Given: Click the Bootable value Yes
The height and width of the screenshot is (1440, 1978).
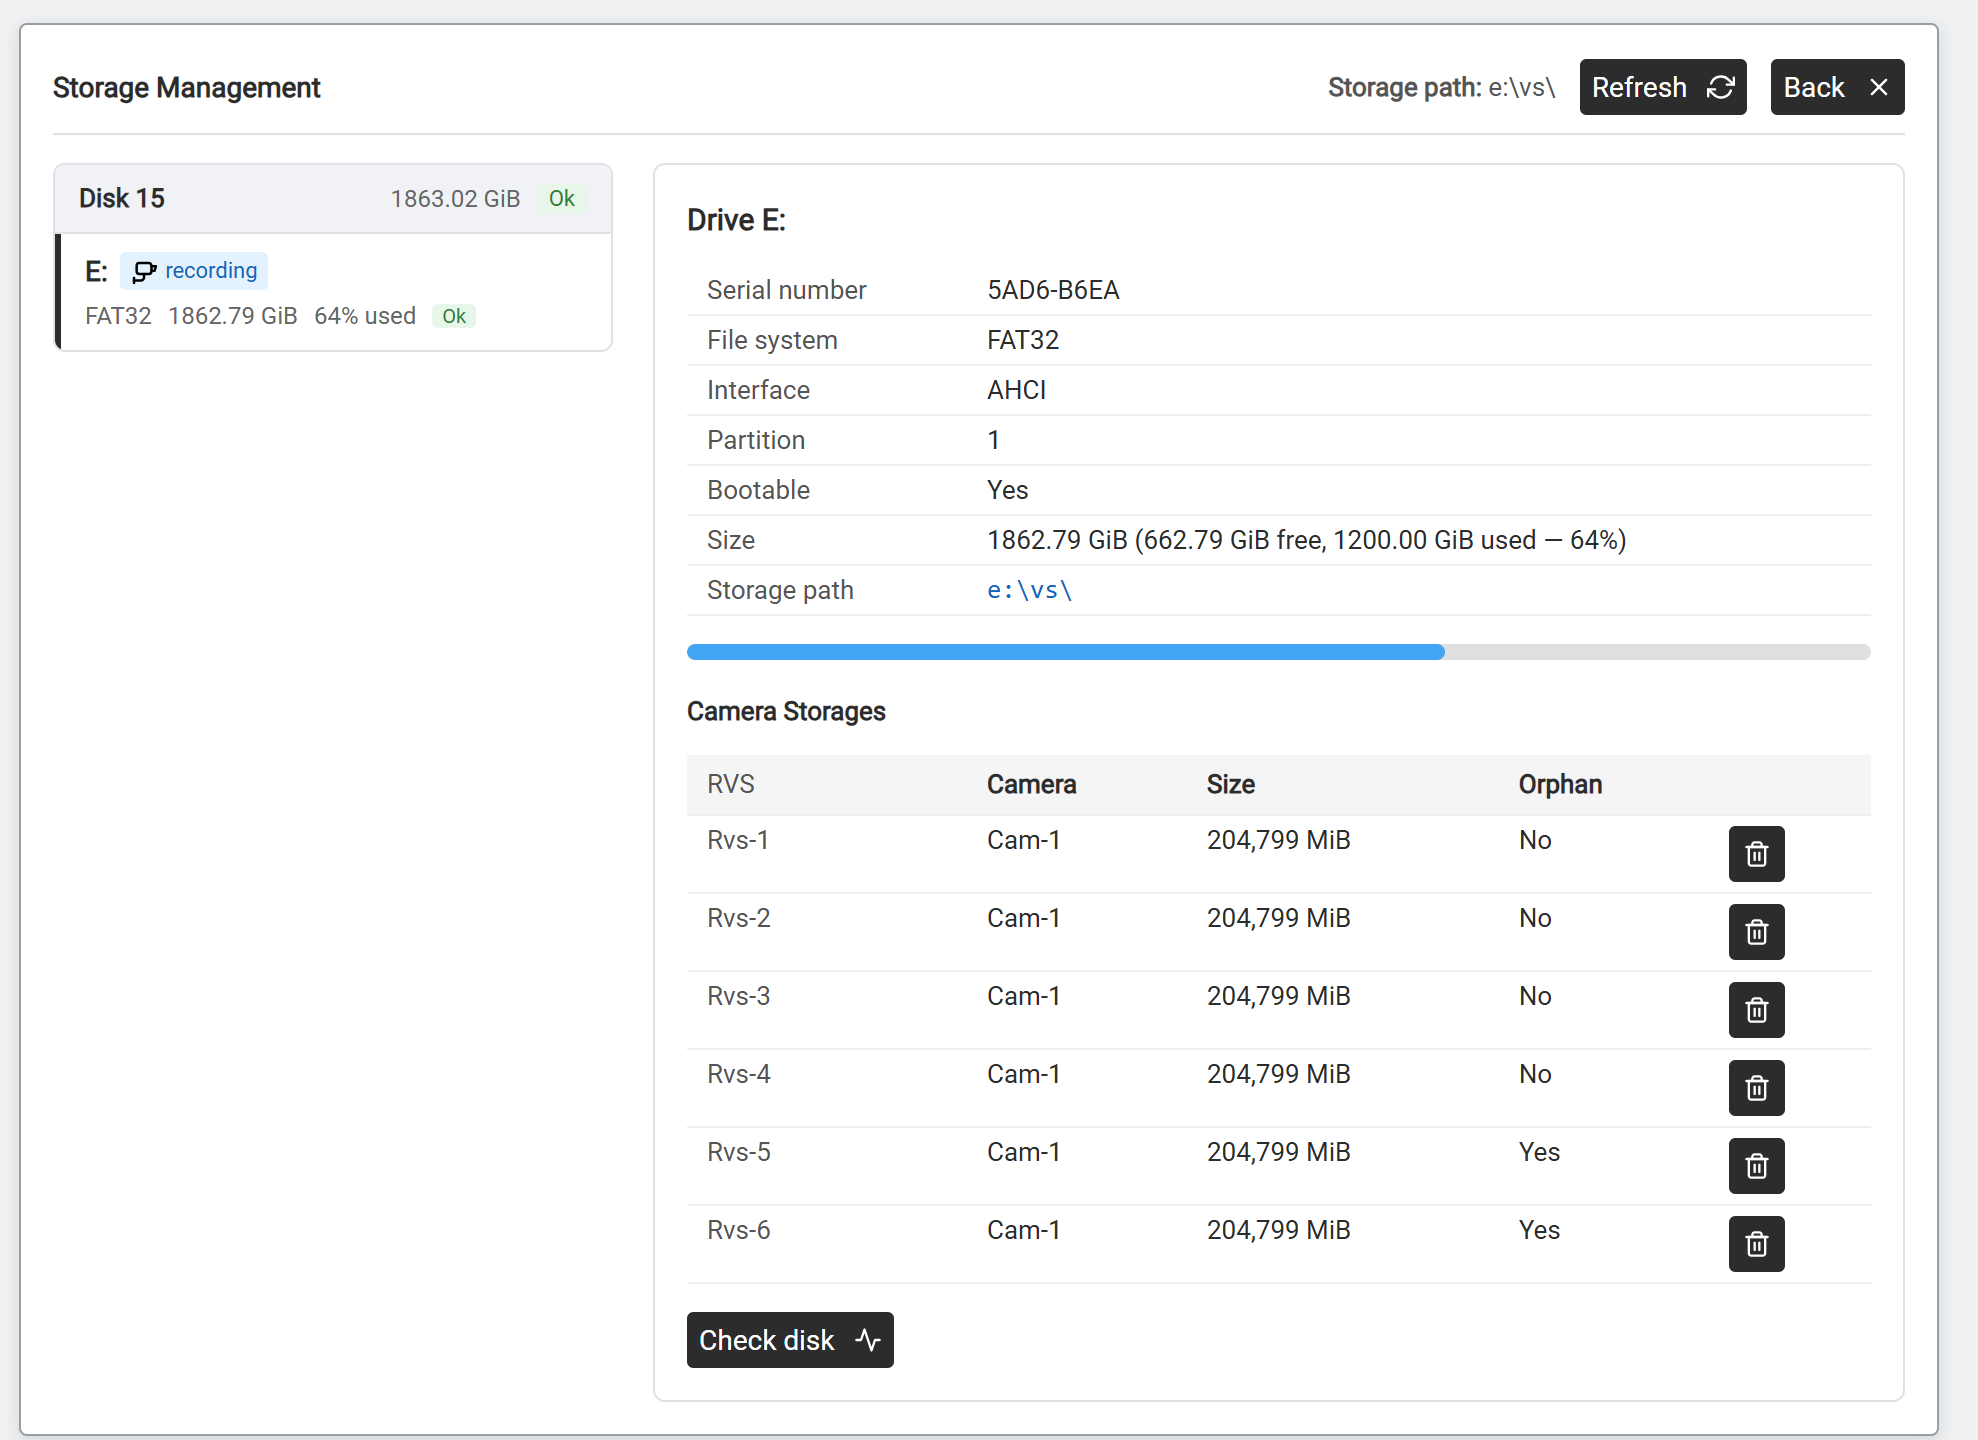Looking at the screenshot, I should click(x=1007, y=490).
